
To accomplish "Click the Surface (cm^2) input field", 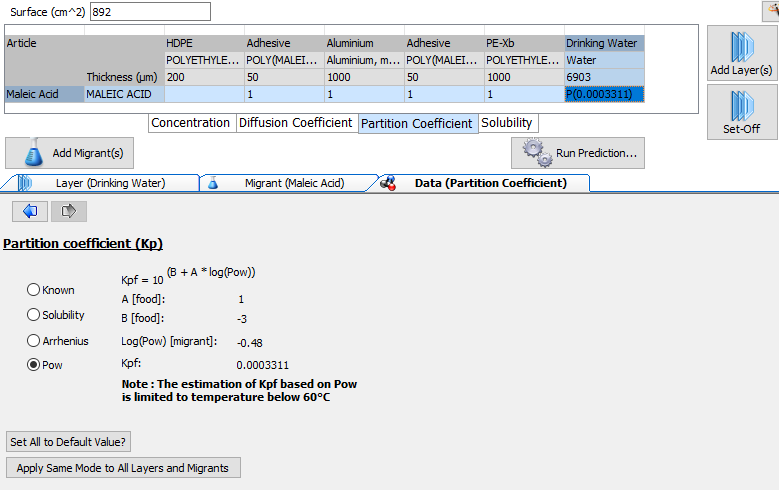I will point(150,11).
